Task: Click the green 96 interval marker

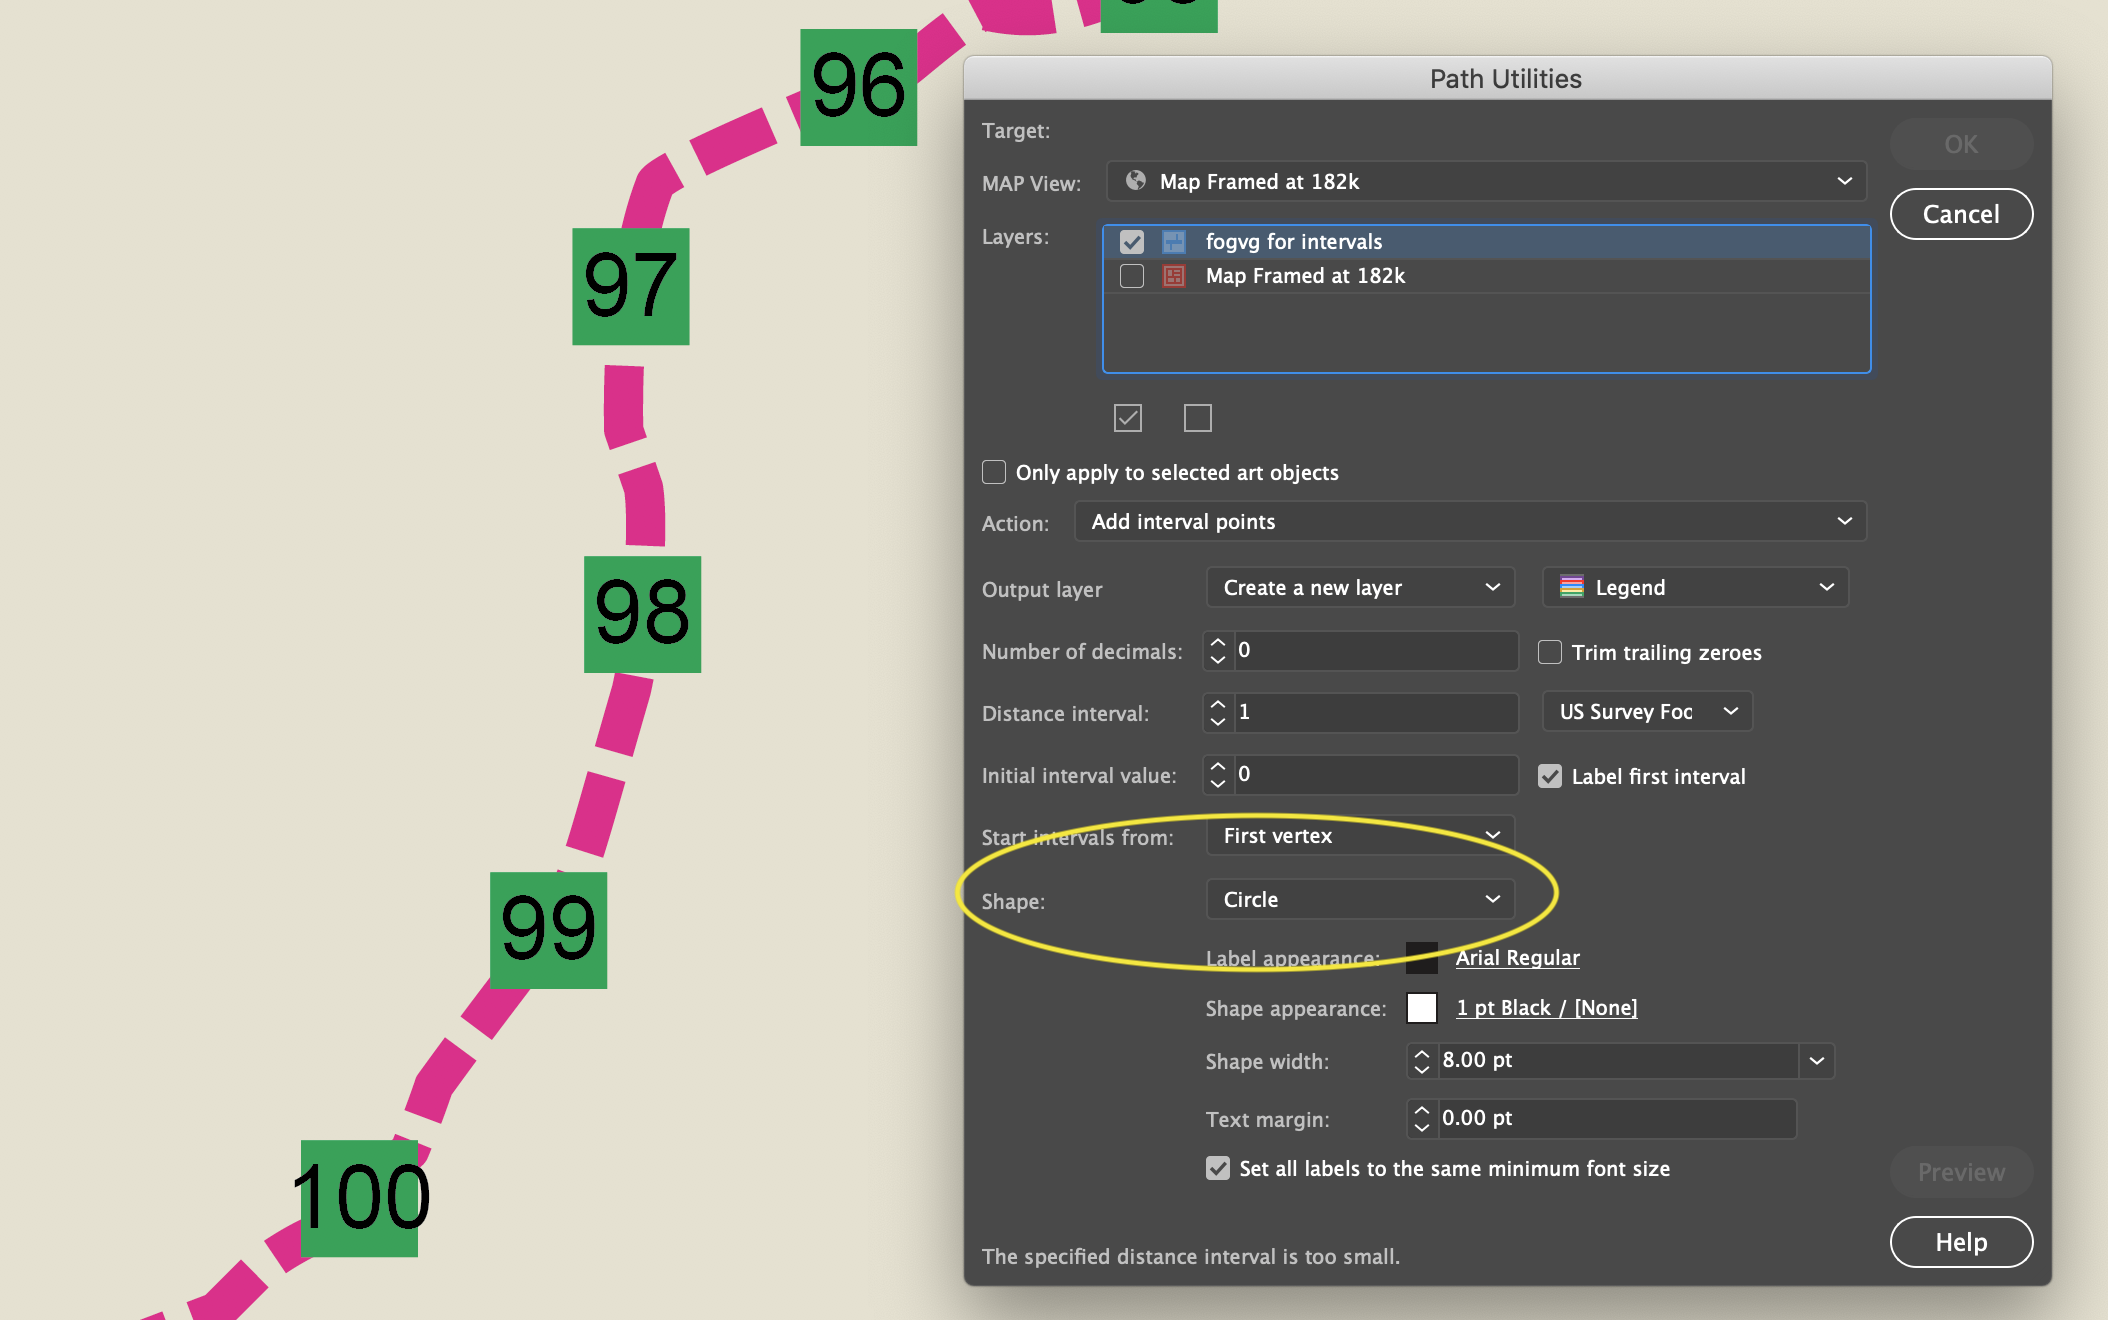Action: click(859, 87)
